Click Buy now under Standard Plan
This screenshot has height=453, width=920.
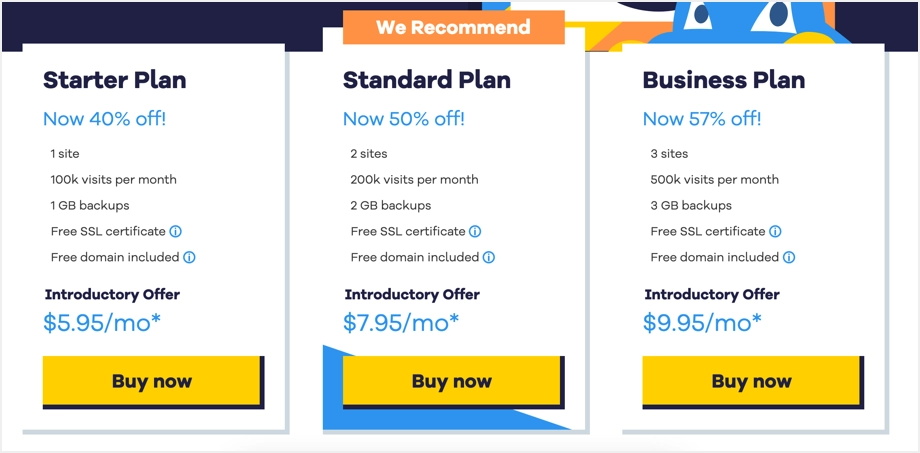(452, 381)
